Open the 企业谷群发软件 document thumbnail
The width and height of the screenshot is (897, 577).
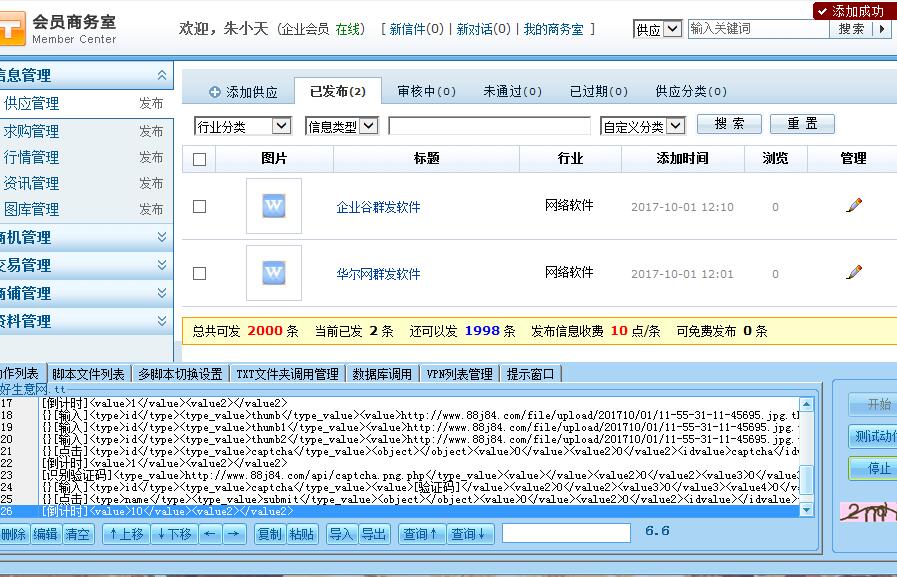click(274, 206)
